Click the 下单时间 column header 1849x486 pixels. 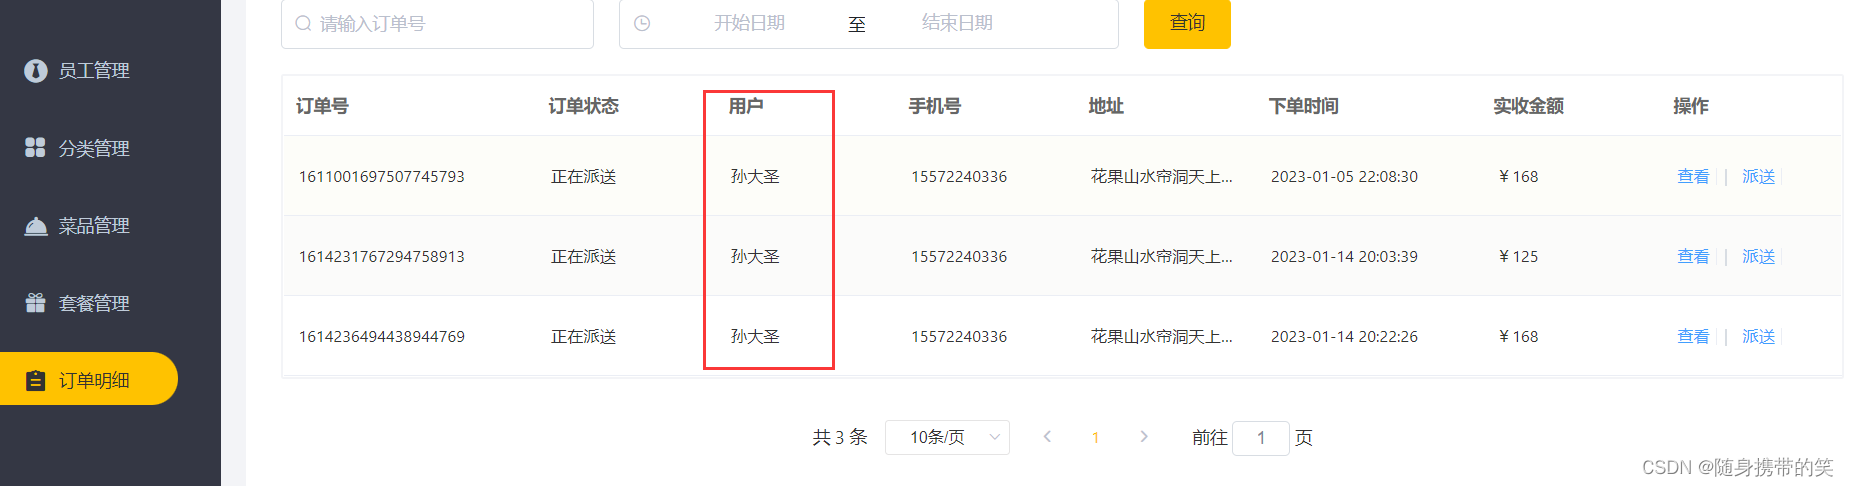[x=1303, y=106]
